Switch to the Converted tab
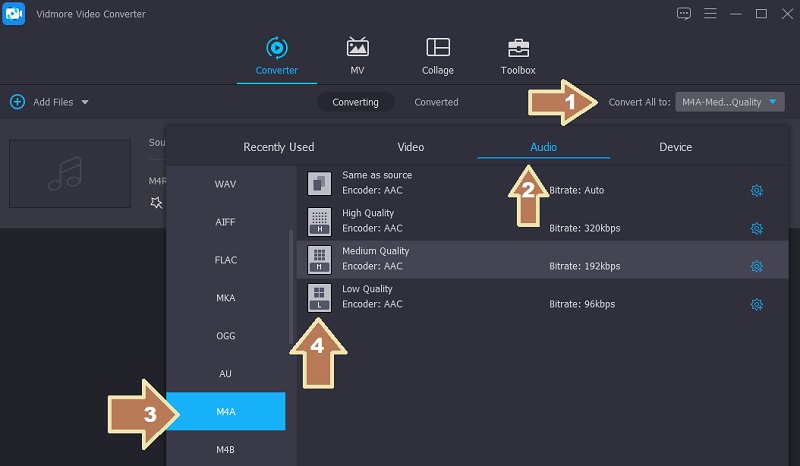 coord(436,102)
